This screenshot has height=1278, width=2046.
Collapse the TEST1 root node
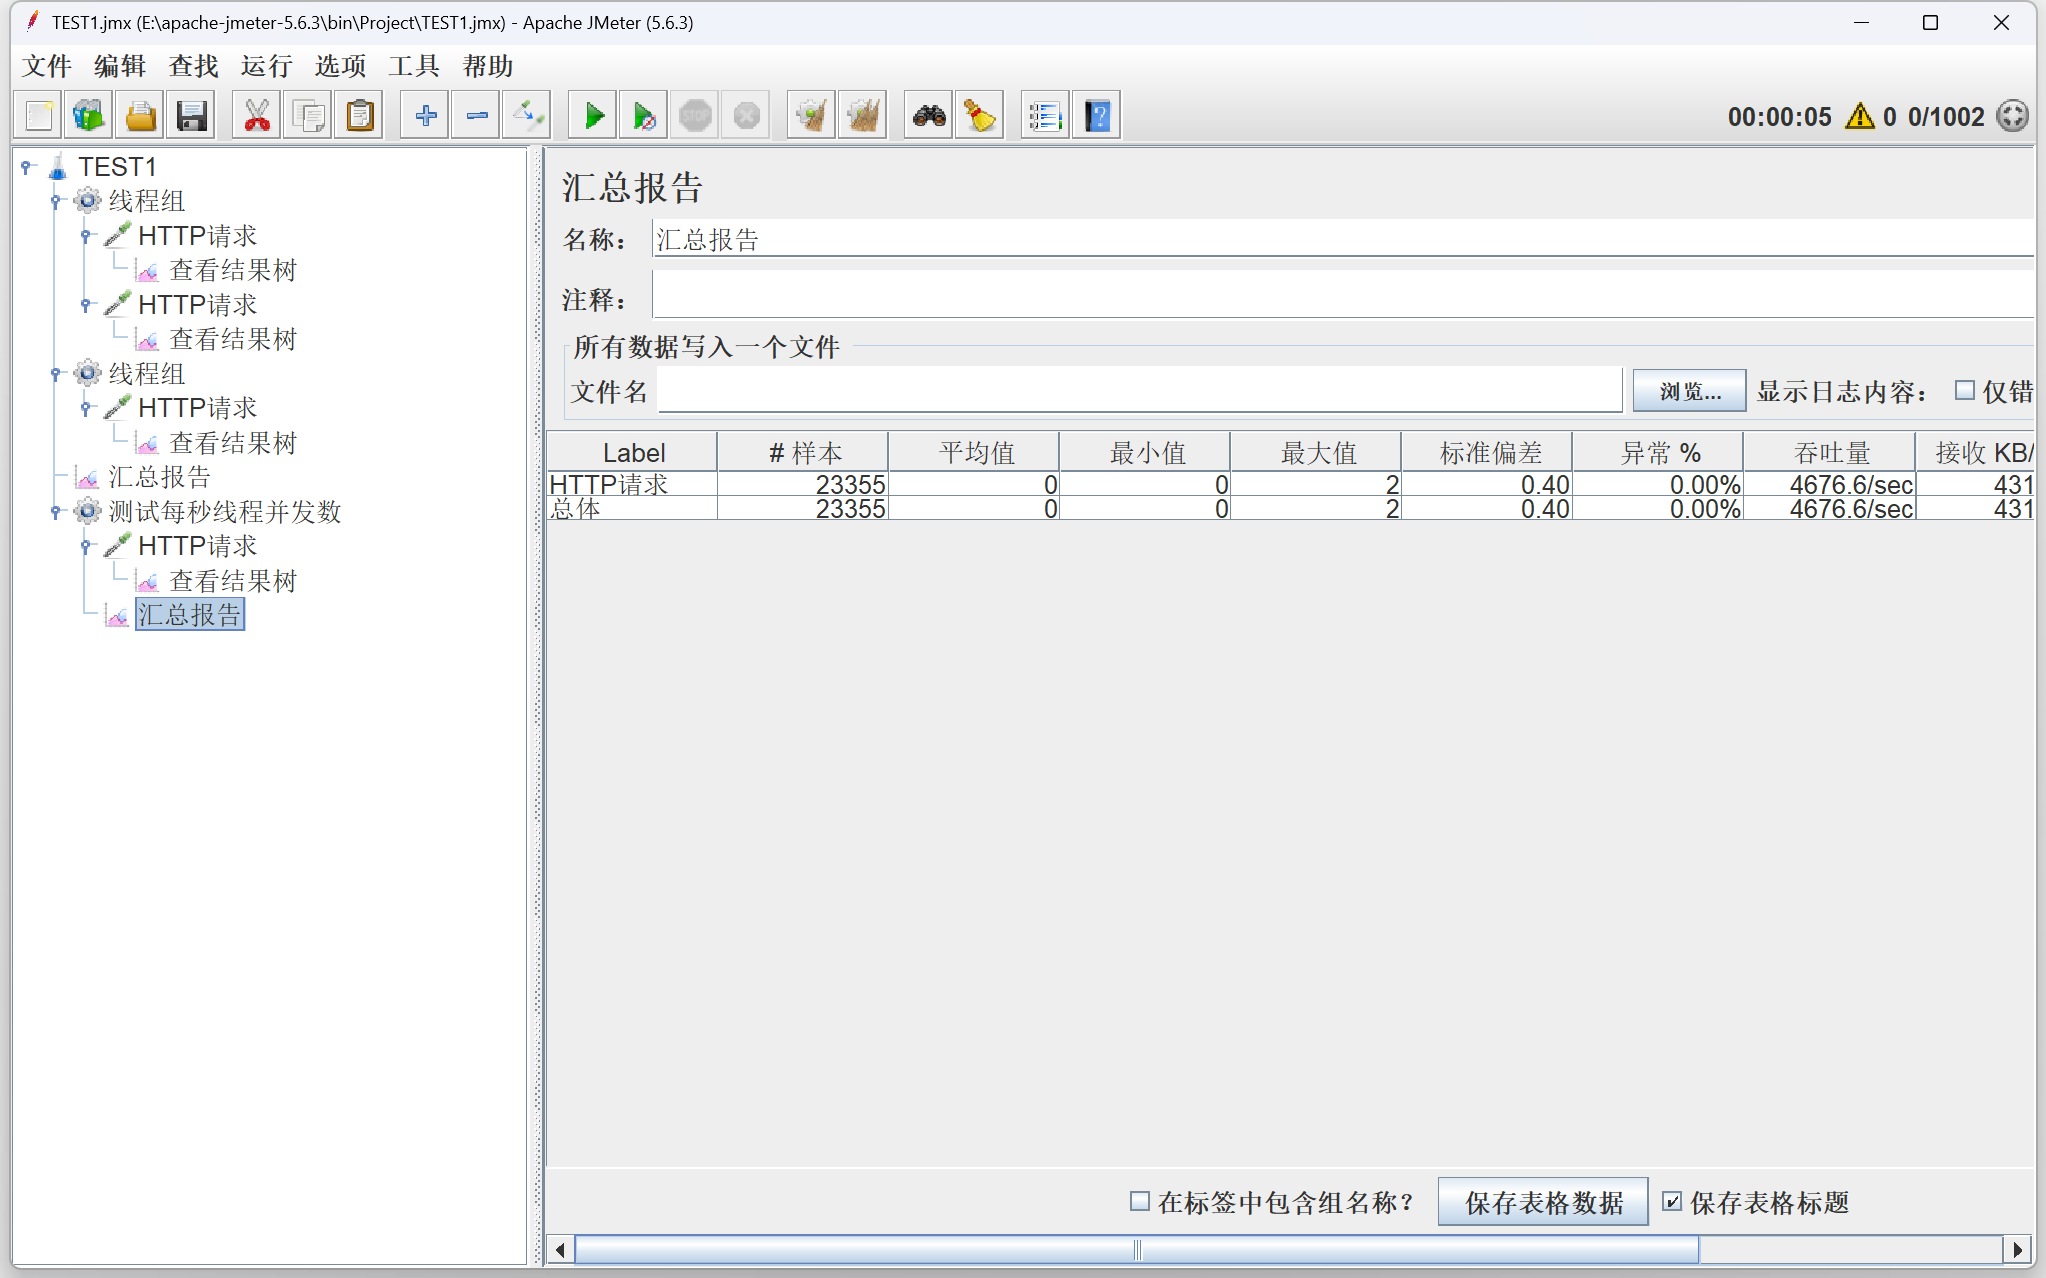coord(28,167)
